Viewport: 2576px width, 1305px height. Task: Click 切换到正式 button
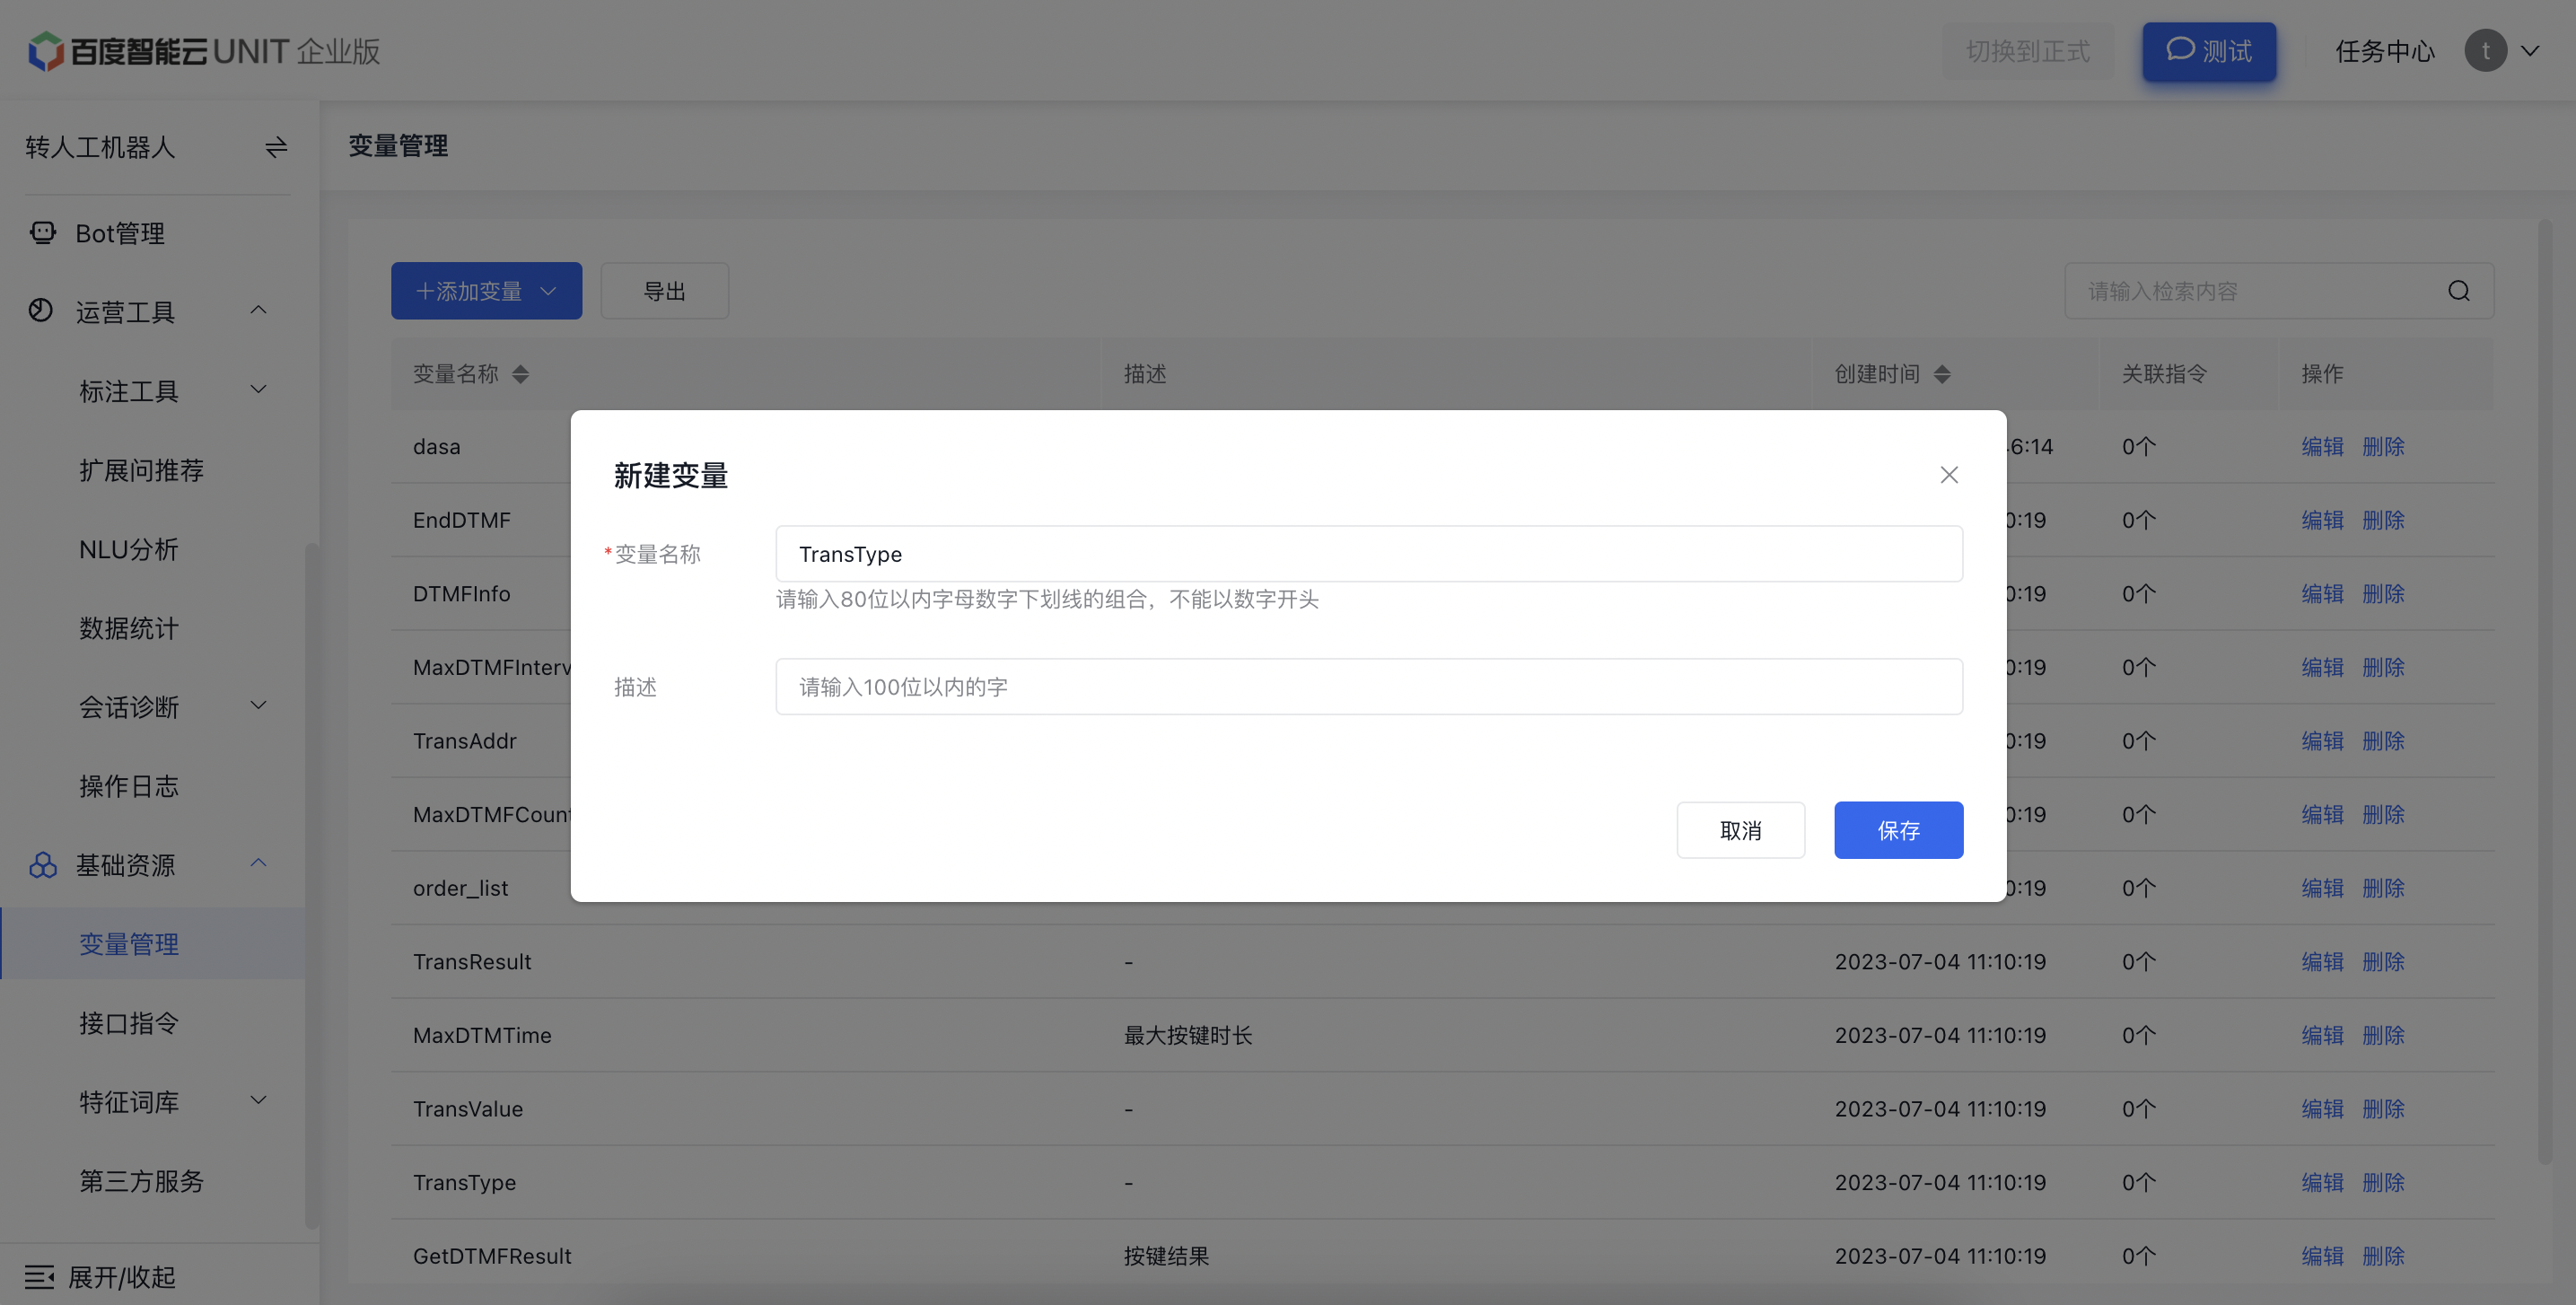click(2027, 51)
